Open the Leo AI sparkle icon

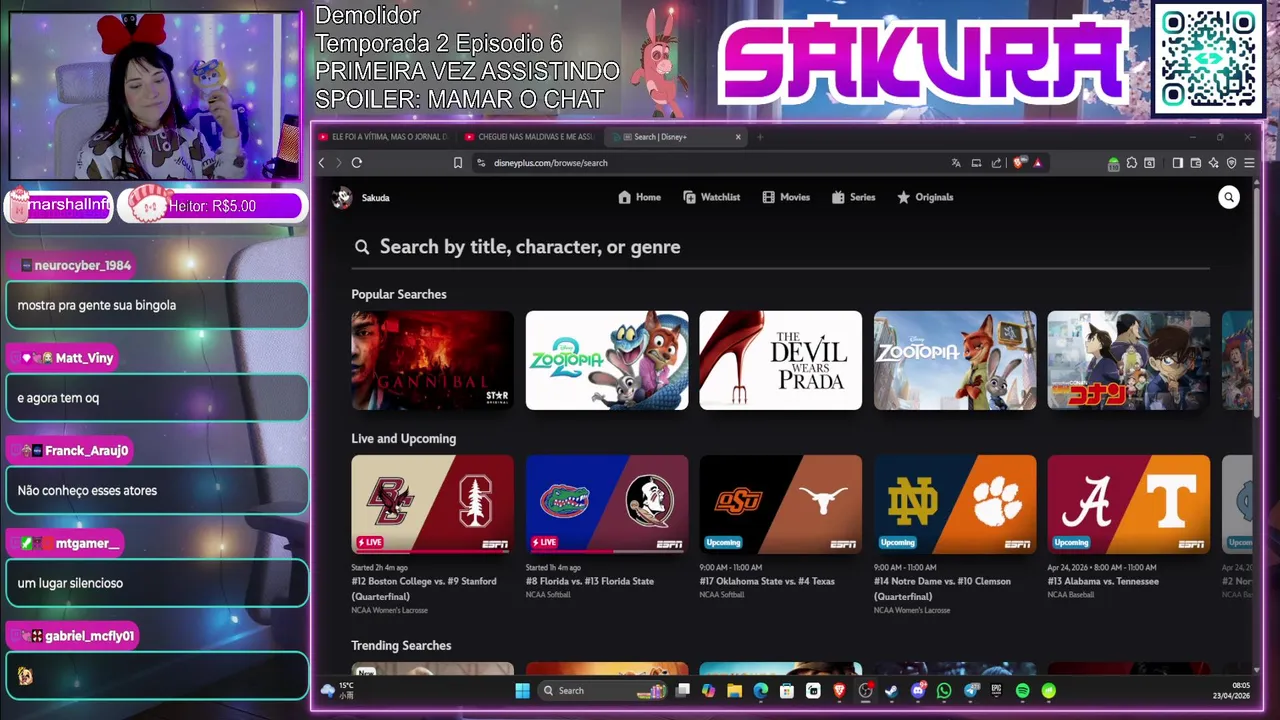point(1213,163)
